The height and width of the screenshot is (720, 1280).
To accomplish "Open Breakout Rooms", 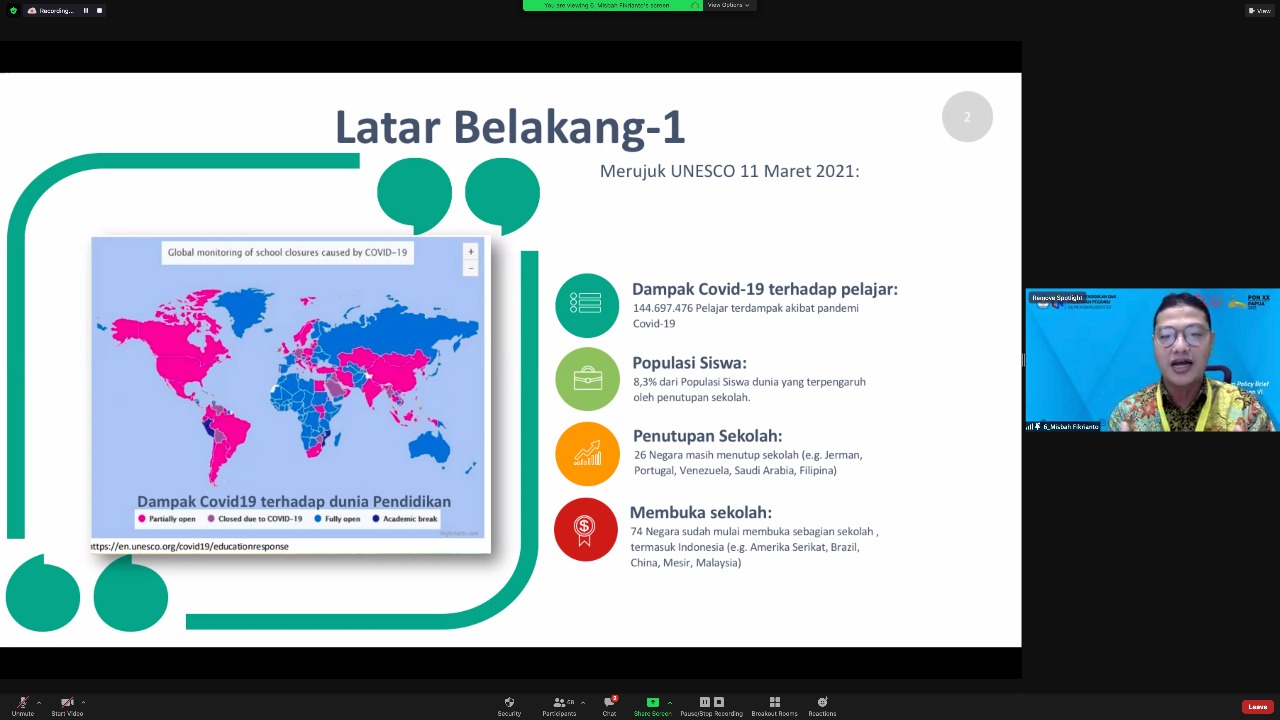I will tap(774, 706).
